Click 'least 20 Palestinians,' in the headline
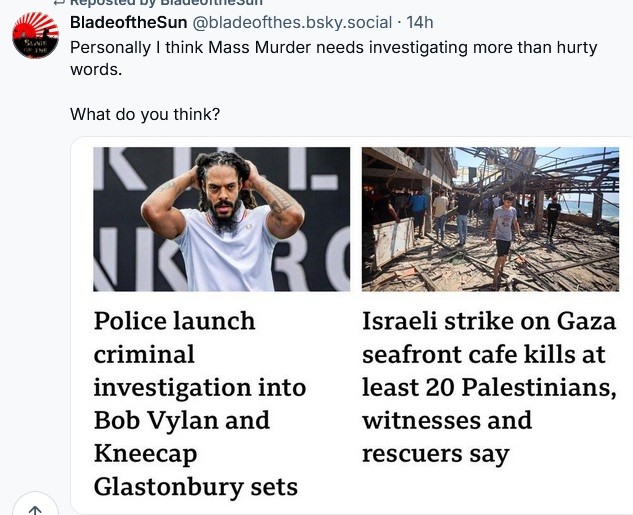The width and height of the screenshot is (633, 515). pyautogui.click(x=488, y=387)
